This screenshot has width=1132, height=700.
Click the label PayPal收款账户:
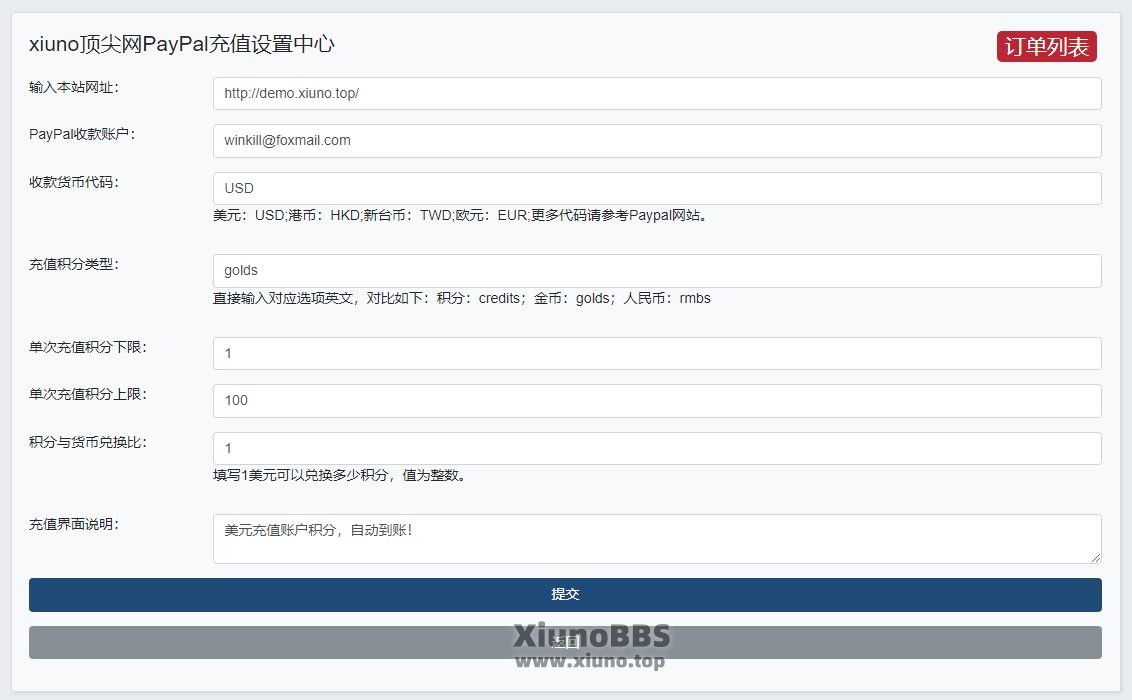click(82, 134)
